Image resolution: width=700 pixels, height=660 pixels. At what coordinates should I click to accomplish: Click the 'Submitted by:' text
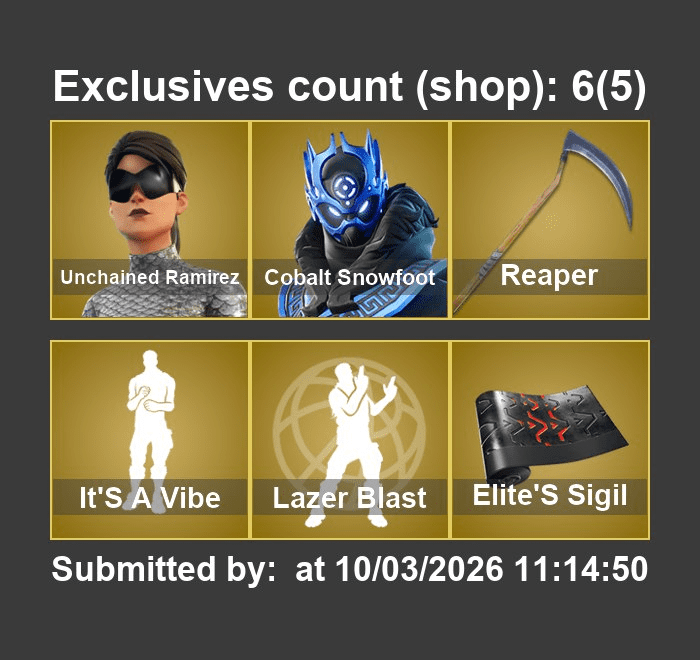tap(163, 569)
